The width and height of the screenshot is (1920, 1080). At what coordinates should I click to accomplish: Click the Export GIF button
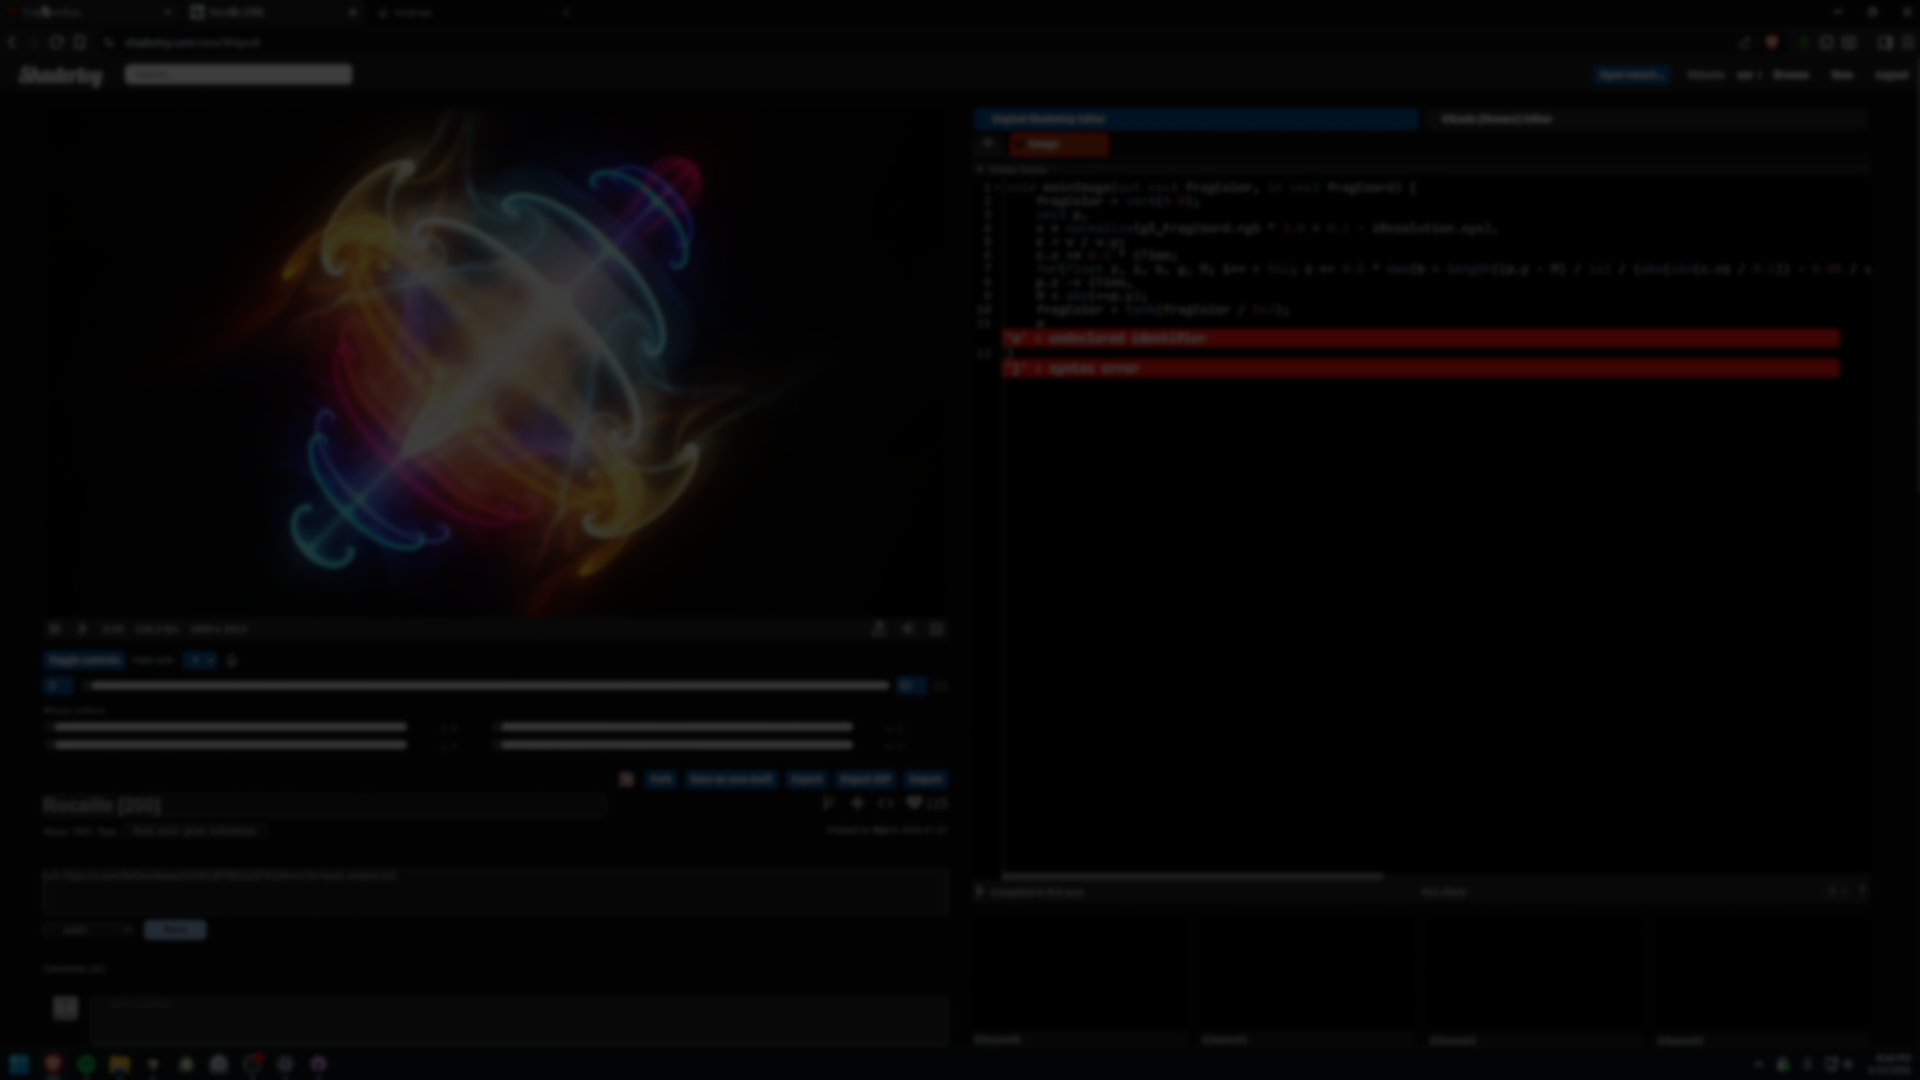[x=865, y=779]
